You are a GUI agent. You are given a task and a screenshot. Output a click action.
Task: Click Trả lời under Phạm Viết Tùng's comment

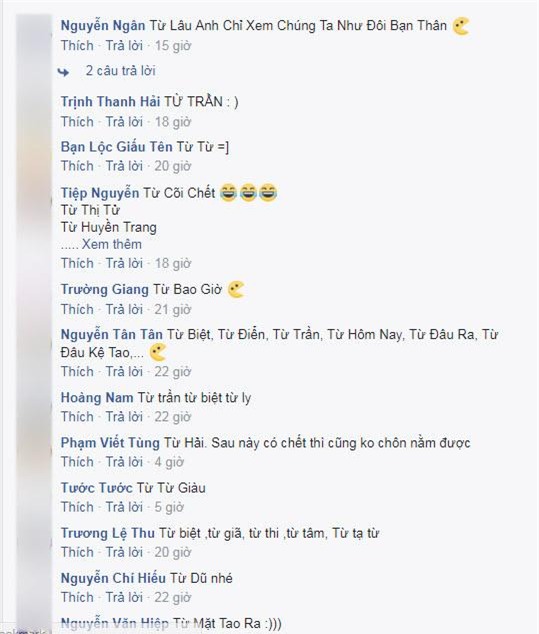coord(124,462)
